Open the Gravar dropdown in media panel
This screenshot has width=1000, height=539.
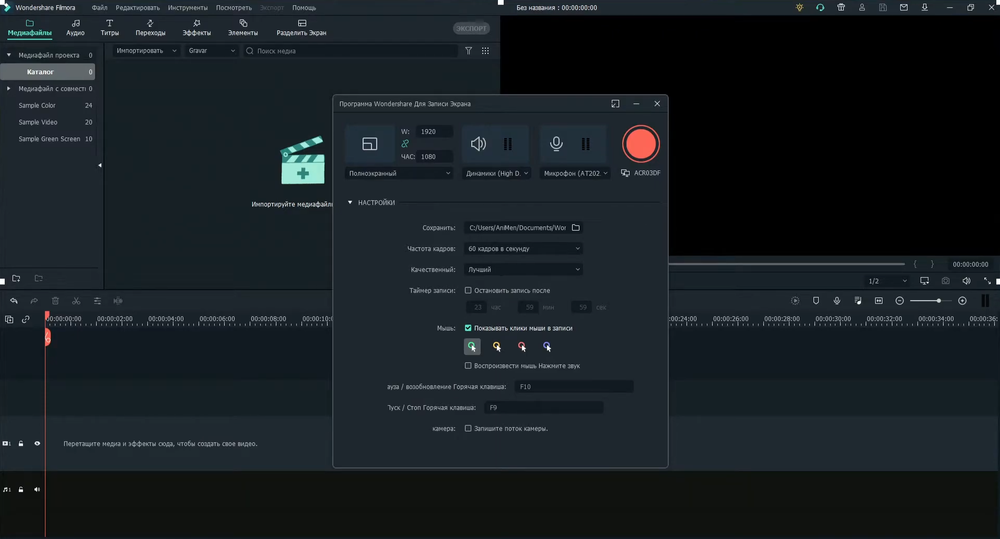pos(211,51)
